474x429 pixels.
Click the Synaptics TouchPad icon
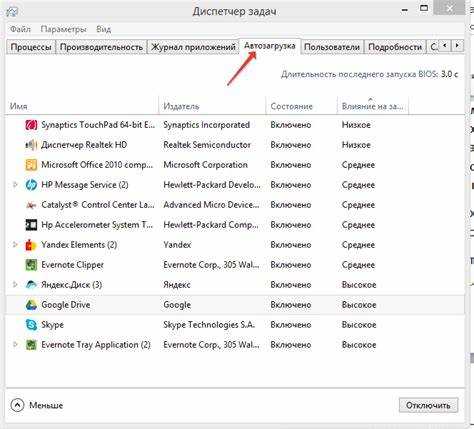point(31,125)
